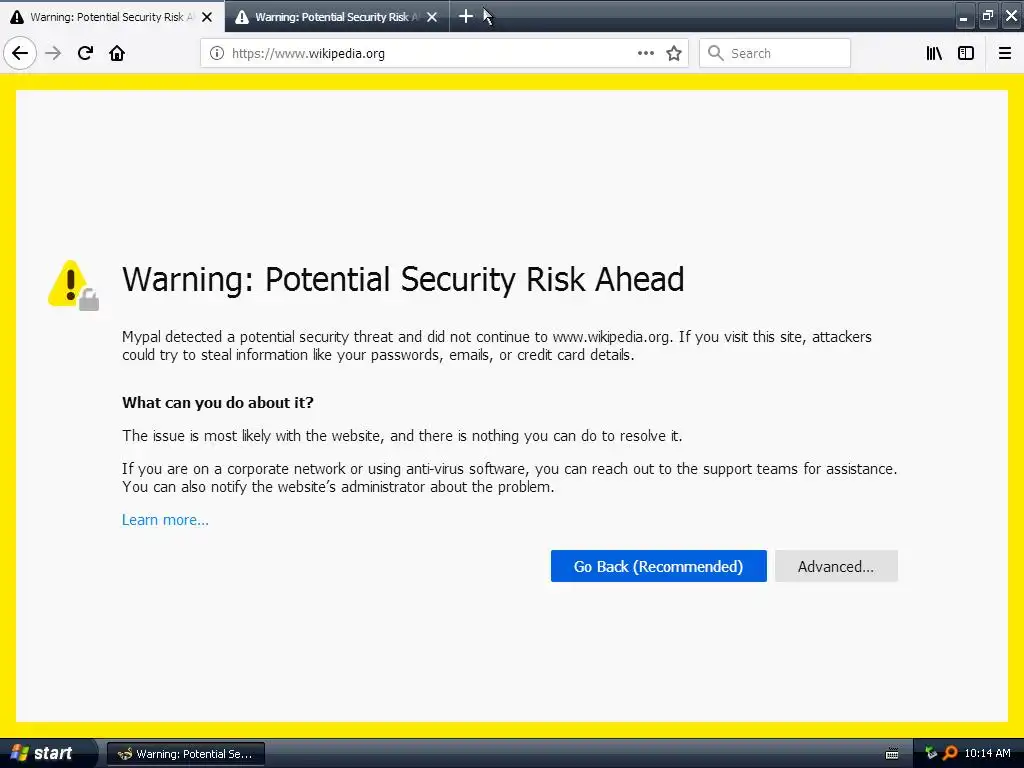Open the home page icon

[117, 54]
